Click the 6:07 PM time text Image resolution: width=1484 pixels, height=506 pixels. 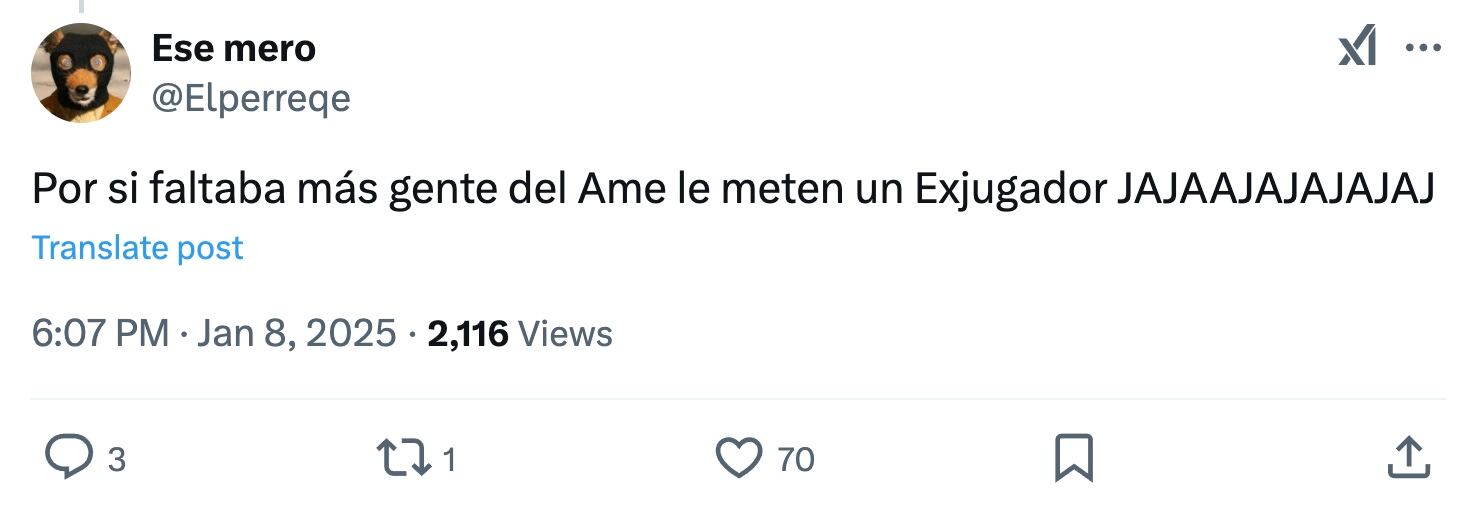(x=100, y=333)
